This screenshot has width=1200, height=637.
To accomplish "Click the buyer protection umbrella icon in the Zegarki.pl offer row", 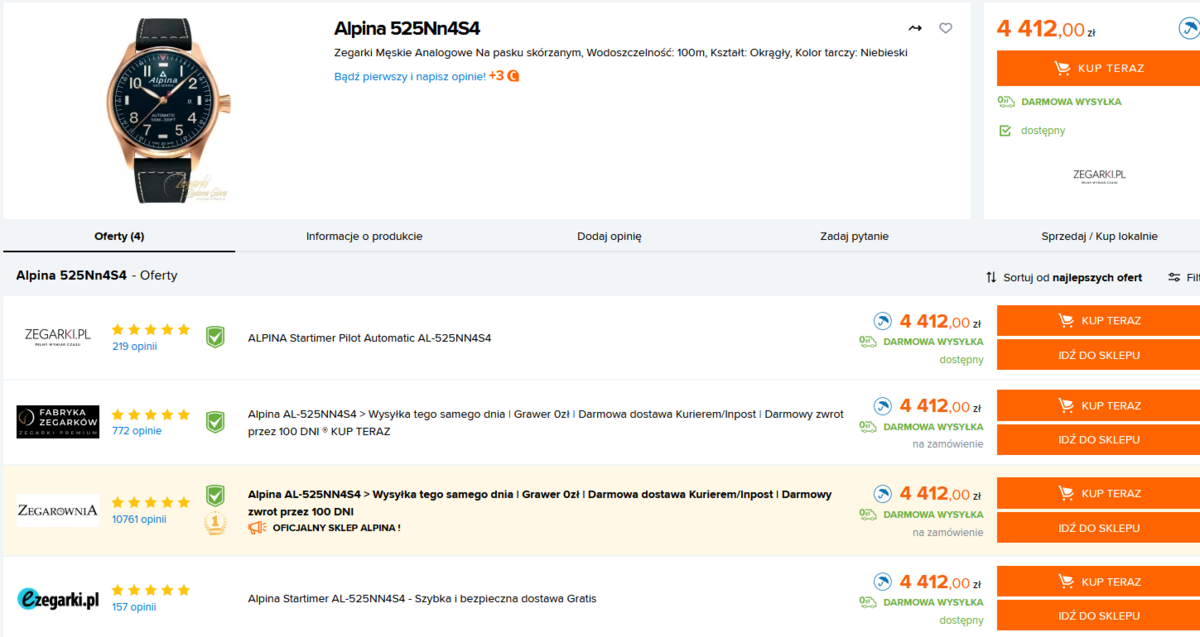I will point(882,321).
